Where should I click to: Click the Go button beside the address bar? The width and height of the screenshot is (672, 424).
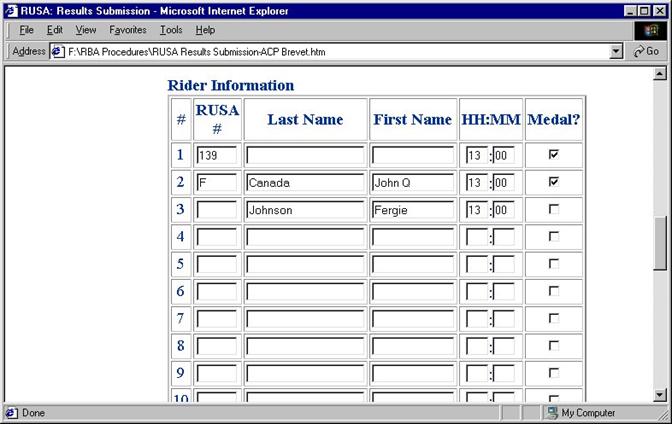(x=645, y=51)
